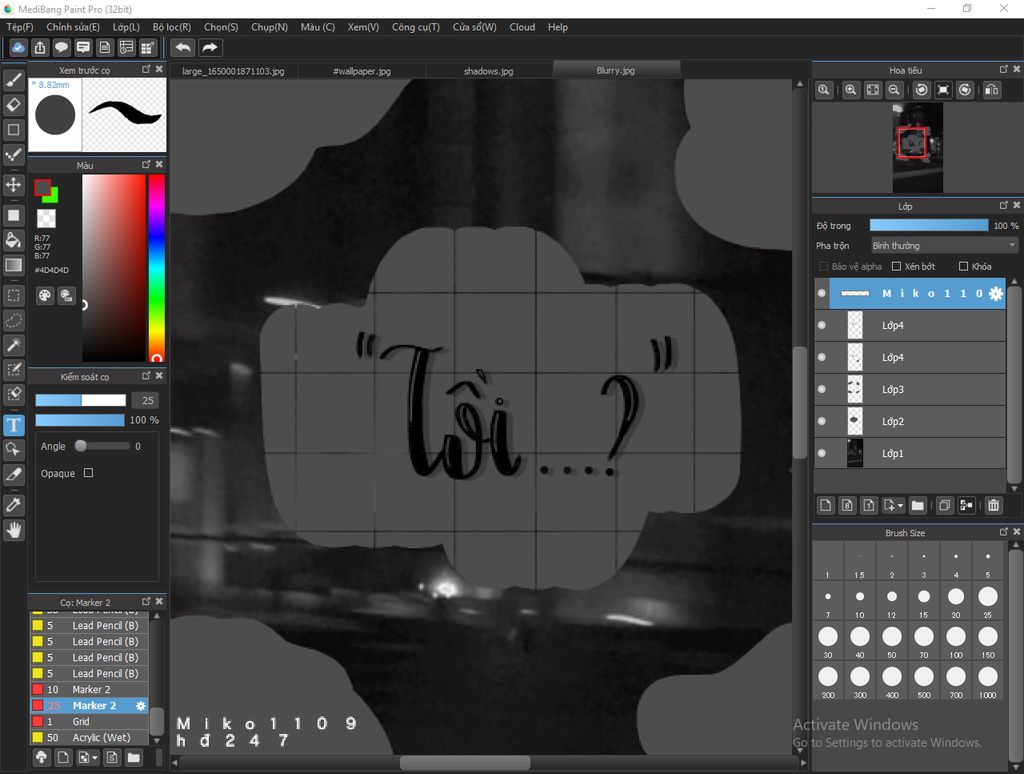Duplicate the selected layer
Image resolution: width=1024 pixels, height=774 pixels.
pos(944,505)
